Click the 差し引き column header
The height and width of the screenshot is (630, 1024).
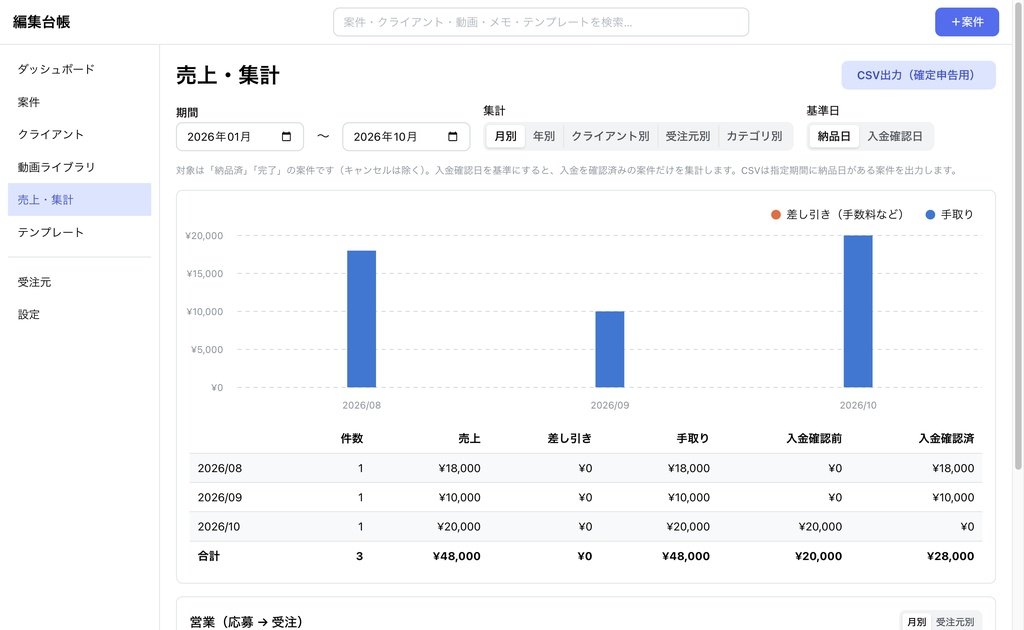coord(569,439)
